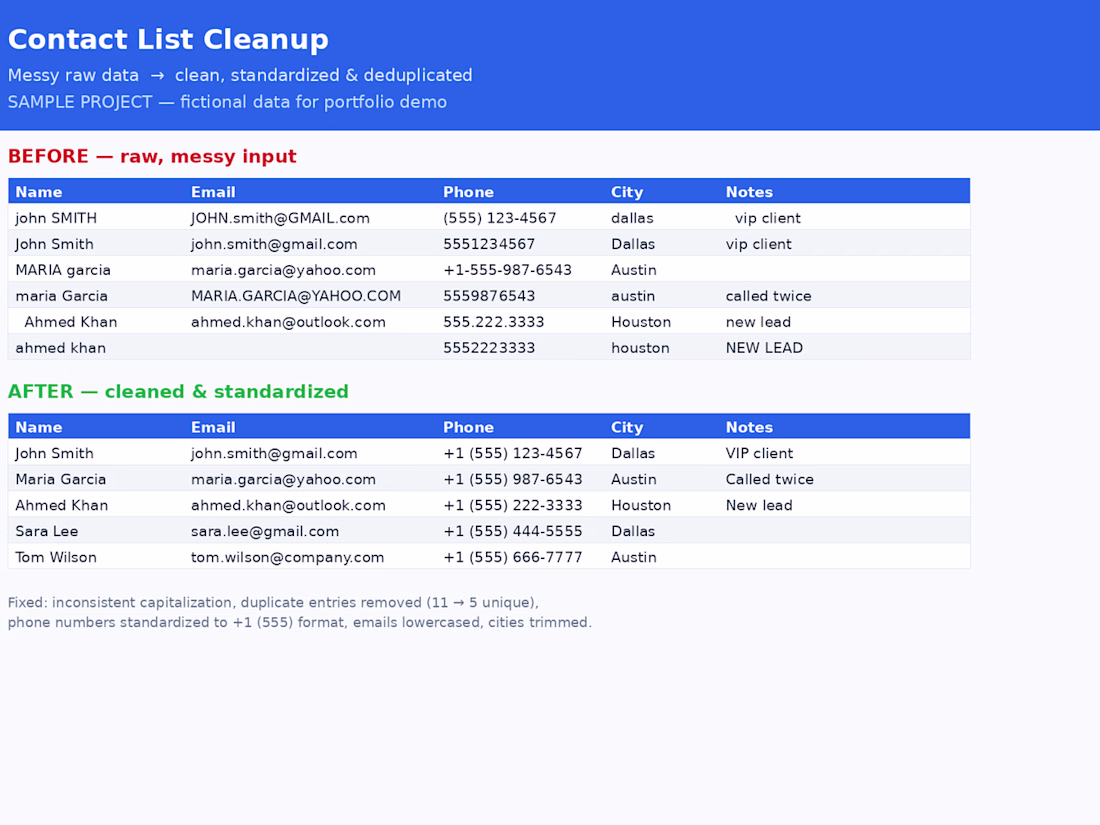
Task: Select phone "+1 (555) 987-6543"
Action: [513, 478]
